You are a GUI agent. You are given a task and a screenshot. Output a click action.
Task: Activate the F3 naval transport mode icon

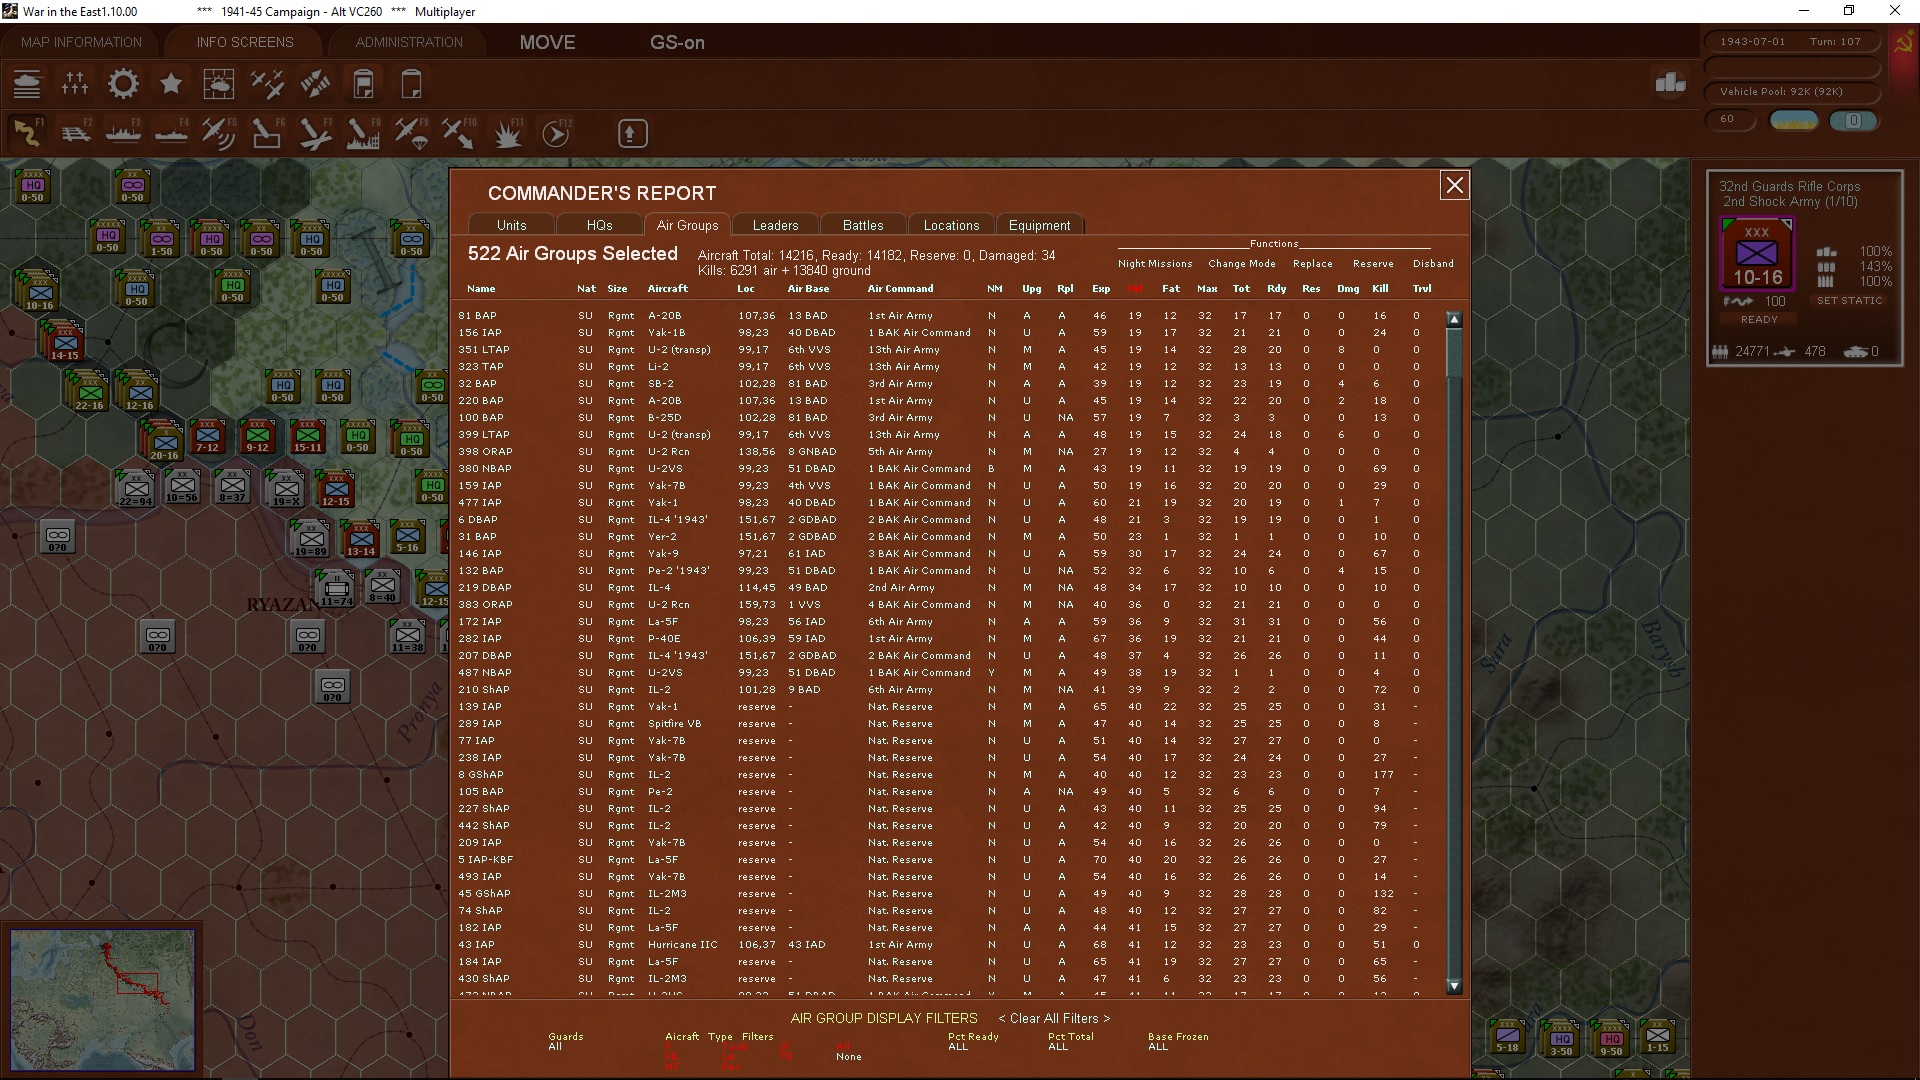[x=124, y=133]
